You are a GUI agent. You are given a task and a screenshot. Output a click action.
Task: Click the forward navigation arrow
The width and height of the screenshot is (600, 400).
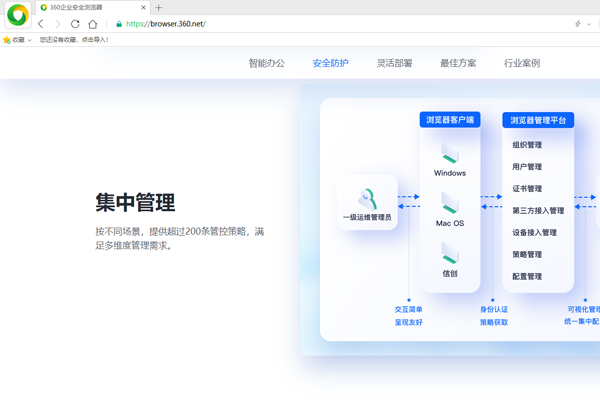pos(58,24)
